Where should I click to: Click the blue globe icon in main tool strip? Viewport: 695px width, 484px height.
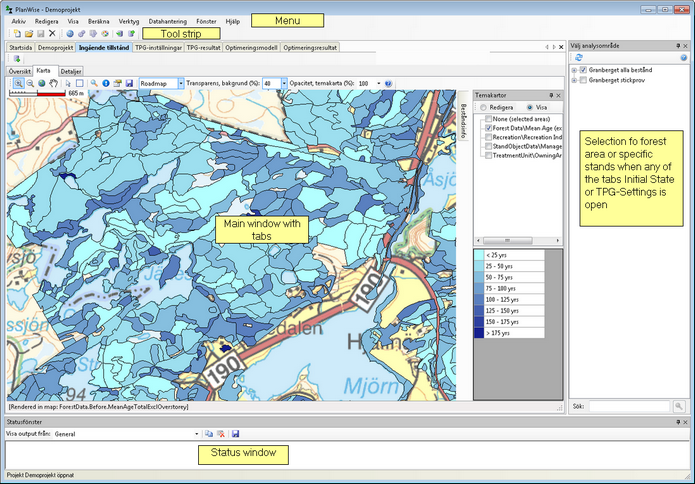point(70,34)
